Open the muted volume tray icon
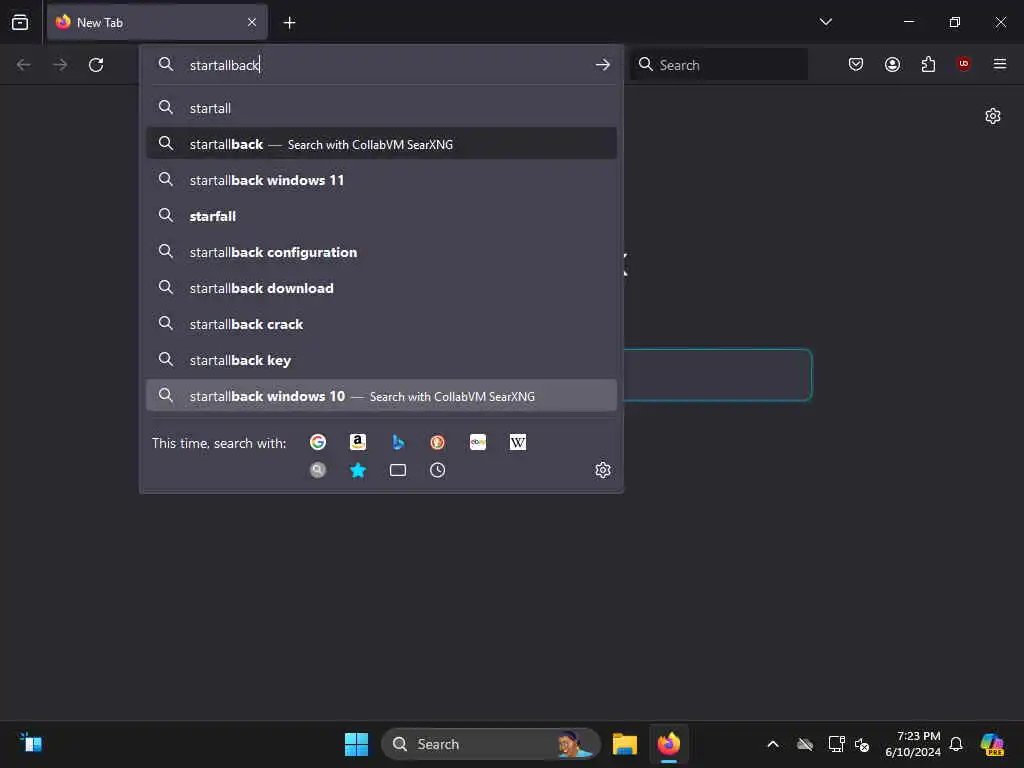 point(862,744)
